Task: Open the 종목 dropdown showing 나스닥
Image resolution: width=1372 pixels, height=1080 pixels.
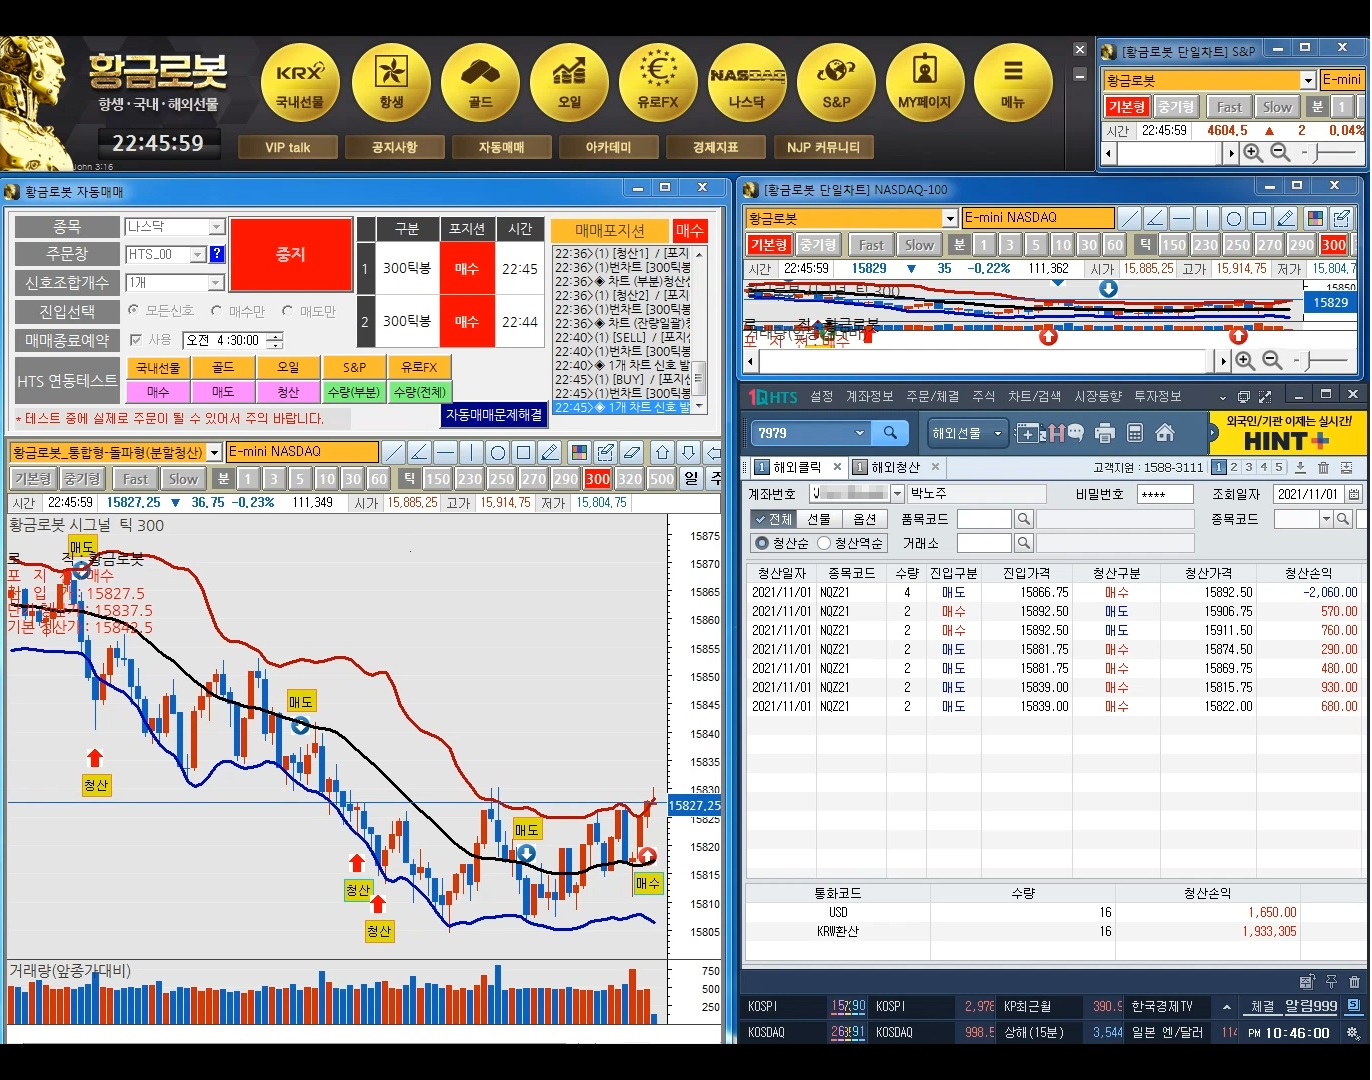Action: (216, 227)
